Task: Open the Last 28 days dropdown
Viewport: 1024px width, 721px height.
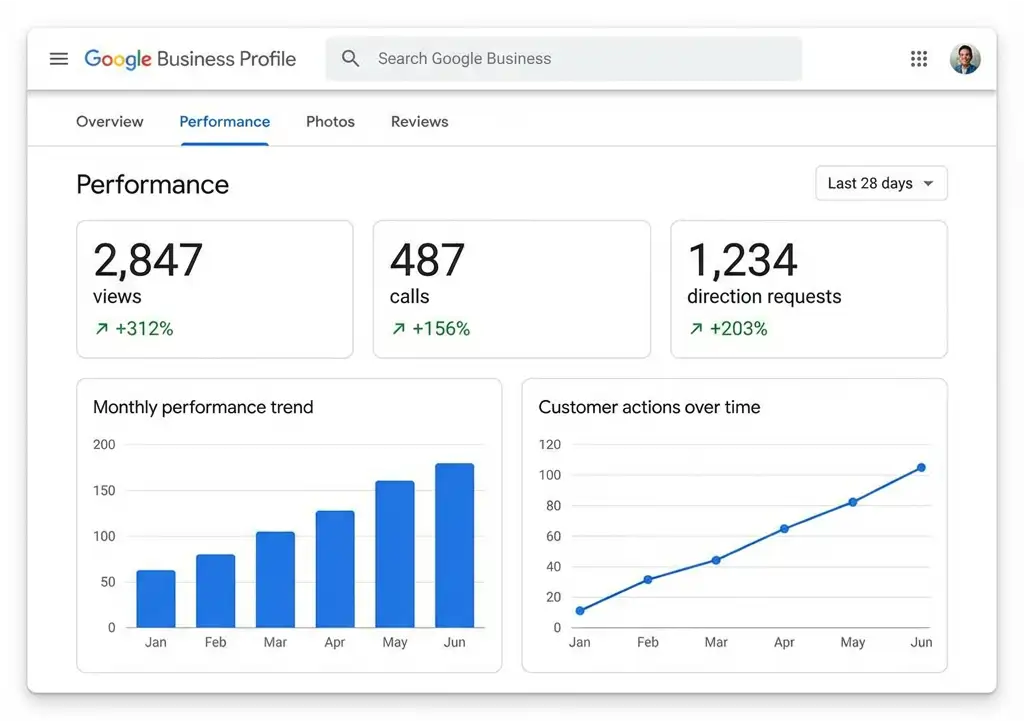Action: 881,184
